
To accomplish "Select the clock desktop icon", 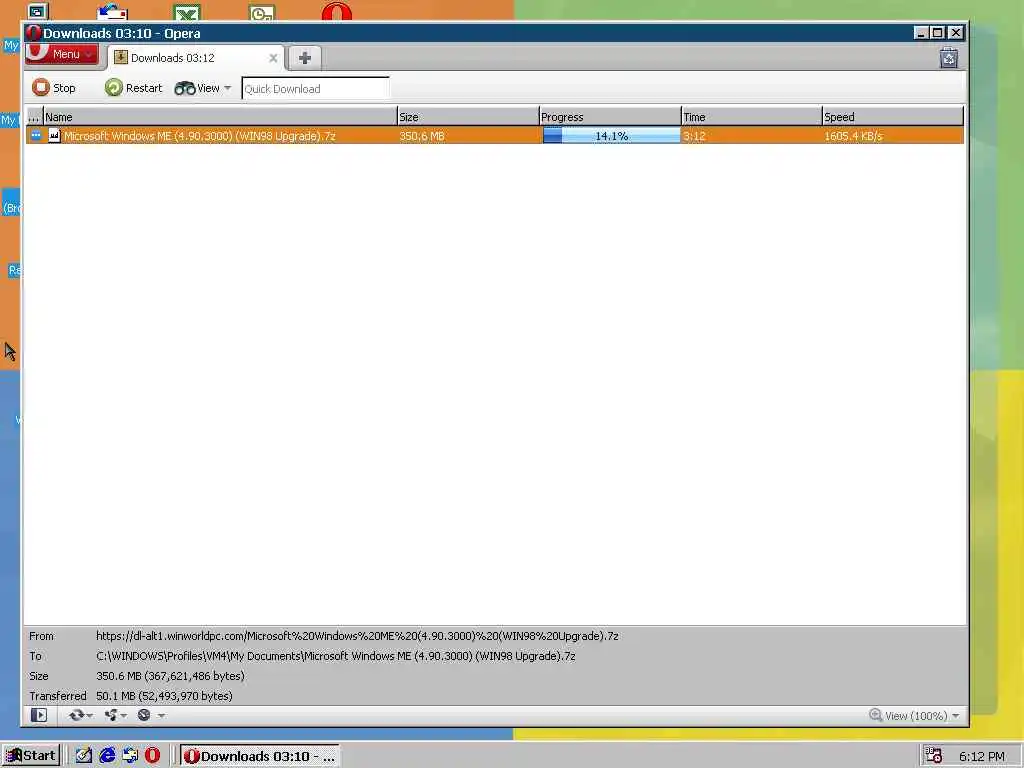I will tap(262, 12).
